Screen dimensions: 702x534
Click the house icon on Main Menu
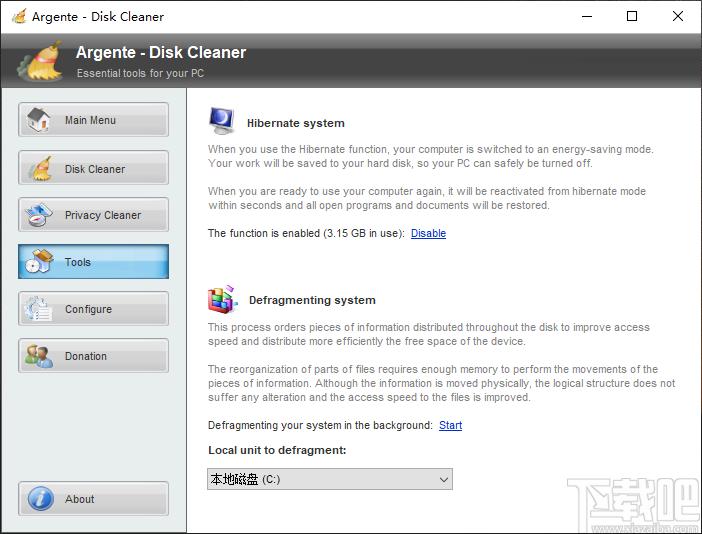pos(39,120)
